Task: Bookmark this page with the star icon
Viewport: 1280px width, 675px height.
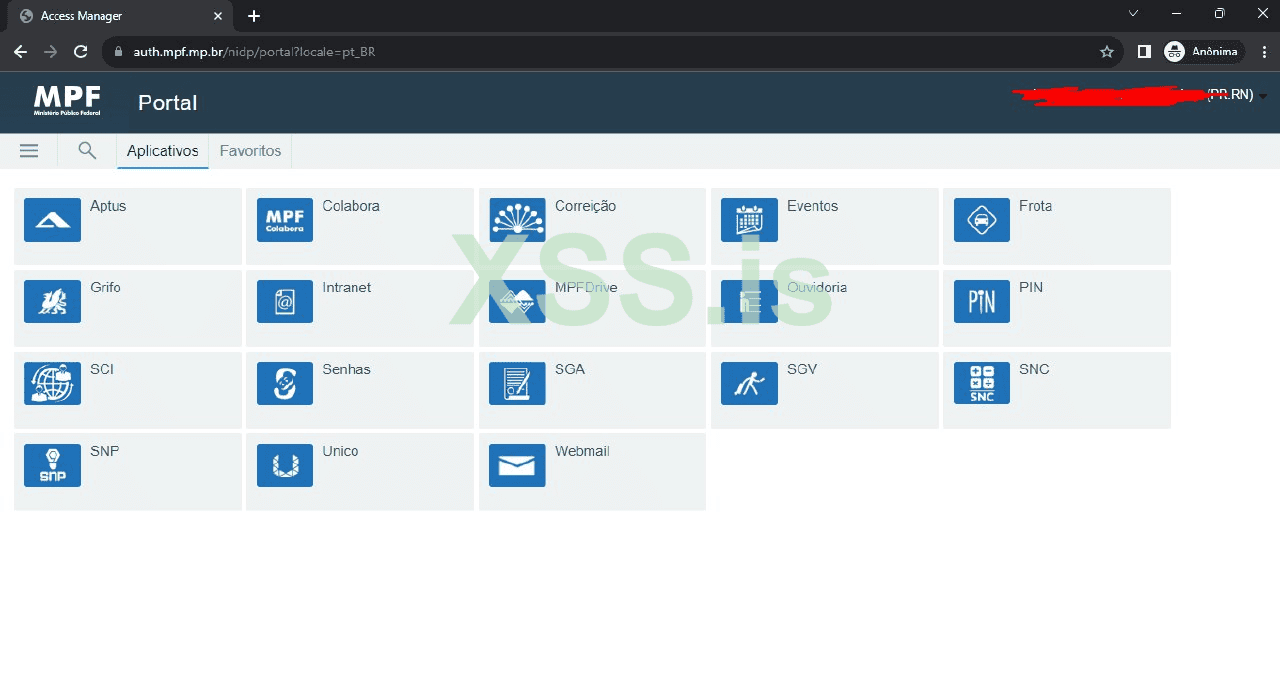Action: tap(1107, 52)
